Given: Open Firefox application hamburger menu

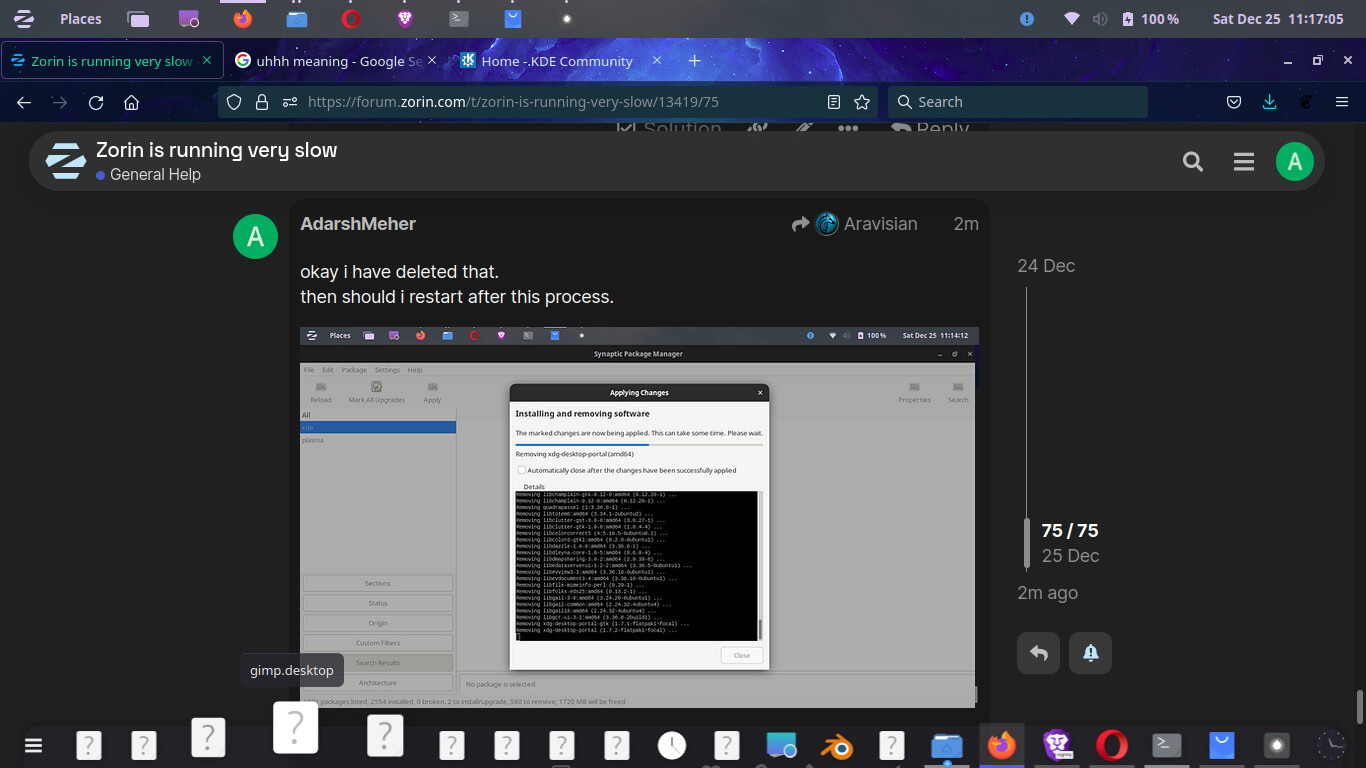Looking at the screenshot, I should 1342,102.
